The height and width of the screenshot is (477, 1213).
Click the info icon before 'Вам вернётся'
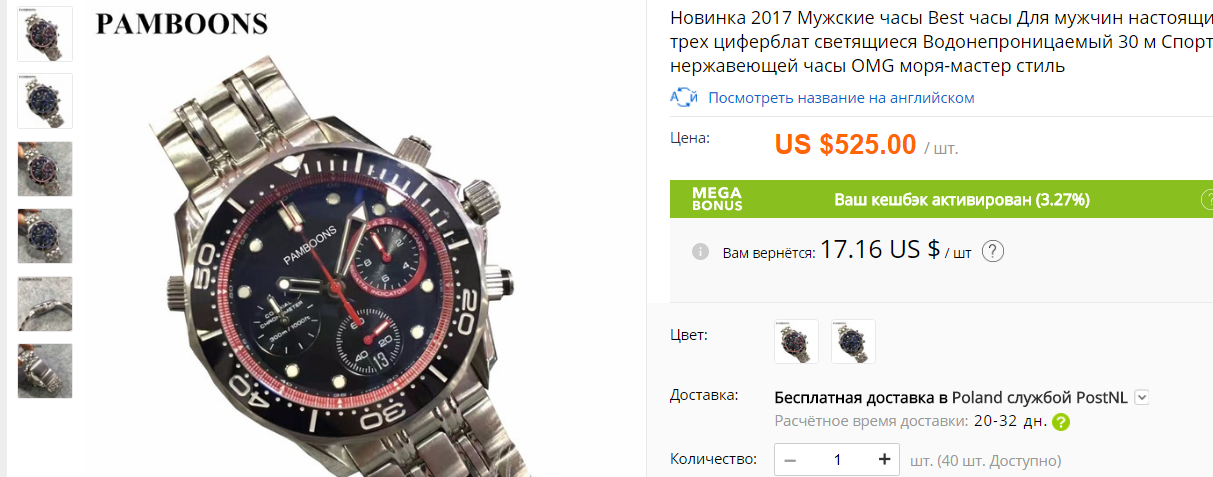700,251
